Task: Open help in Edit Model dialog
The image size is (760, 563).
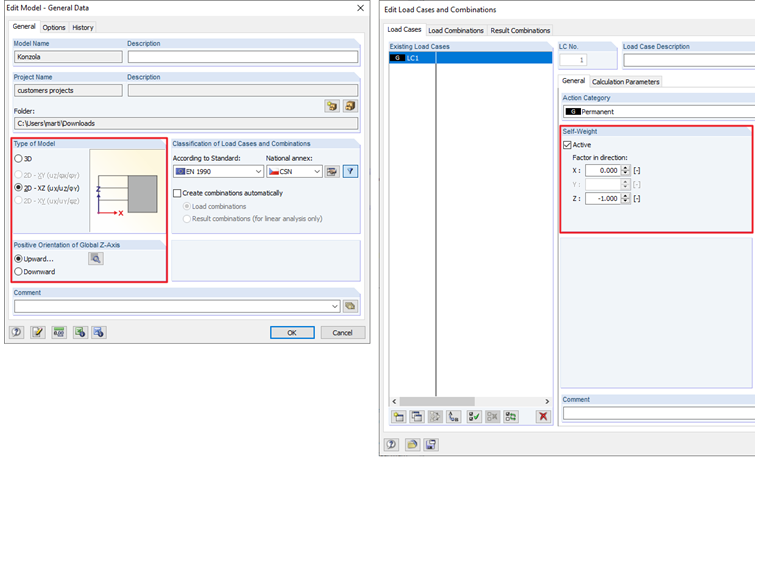Action: (x=16, y=332)
